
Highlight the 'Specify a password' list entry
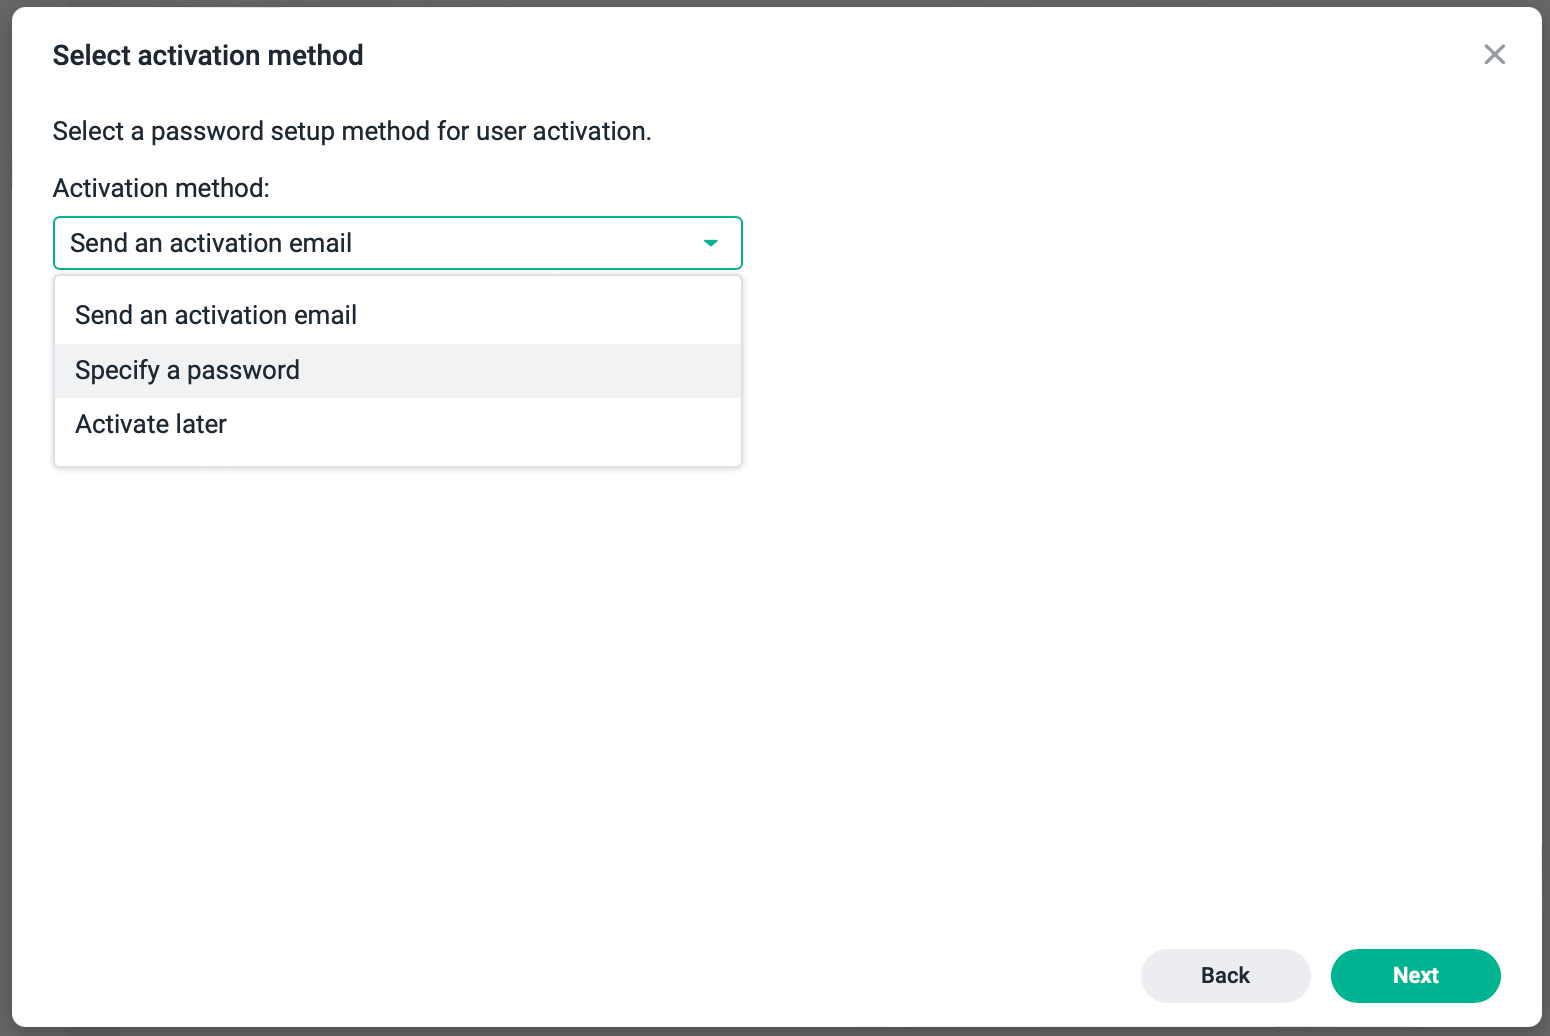tap(188, 370)
